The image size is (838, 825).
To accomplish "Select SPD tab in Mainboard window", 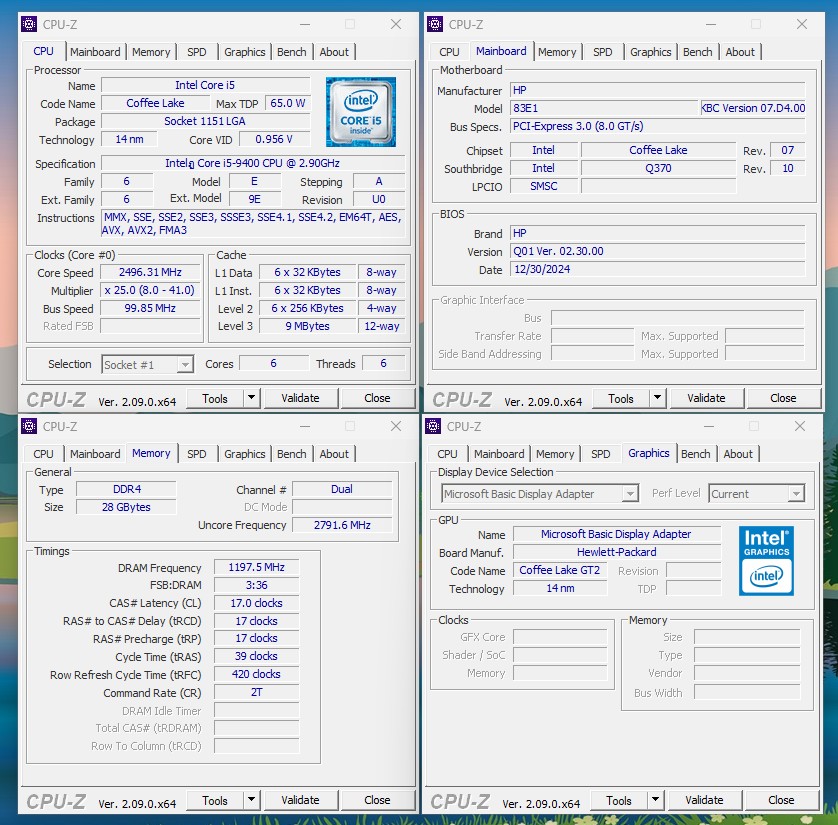I will (602, 52).
